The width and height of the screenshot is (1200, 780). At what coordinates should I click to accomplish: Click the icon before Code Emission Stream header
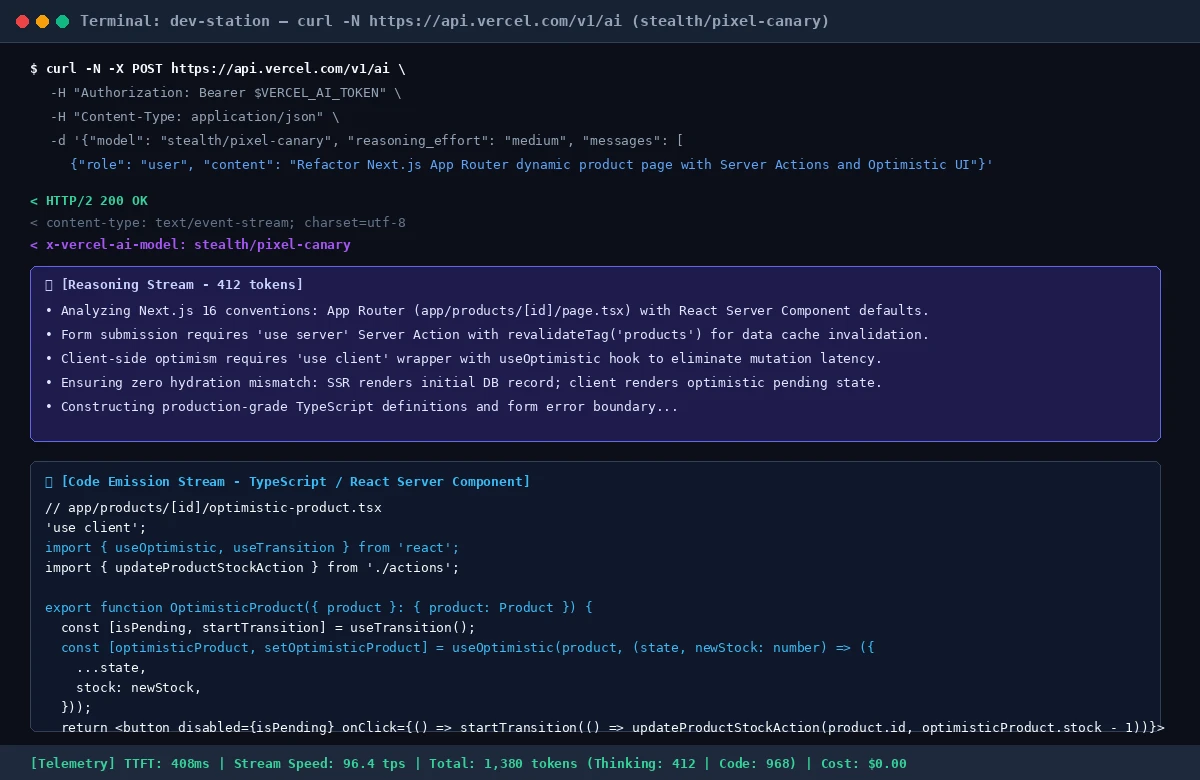49,482
